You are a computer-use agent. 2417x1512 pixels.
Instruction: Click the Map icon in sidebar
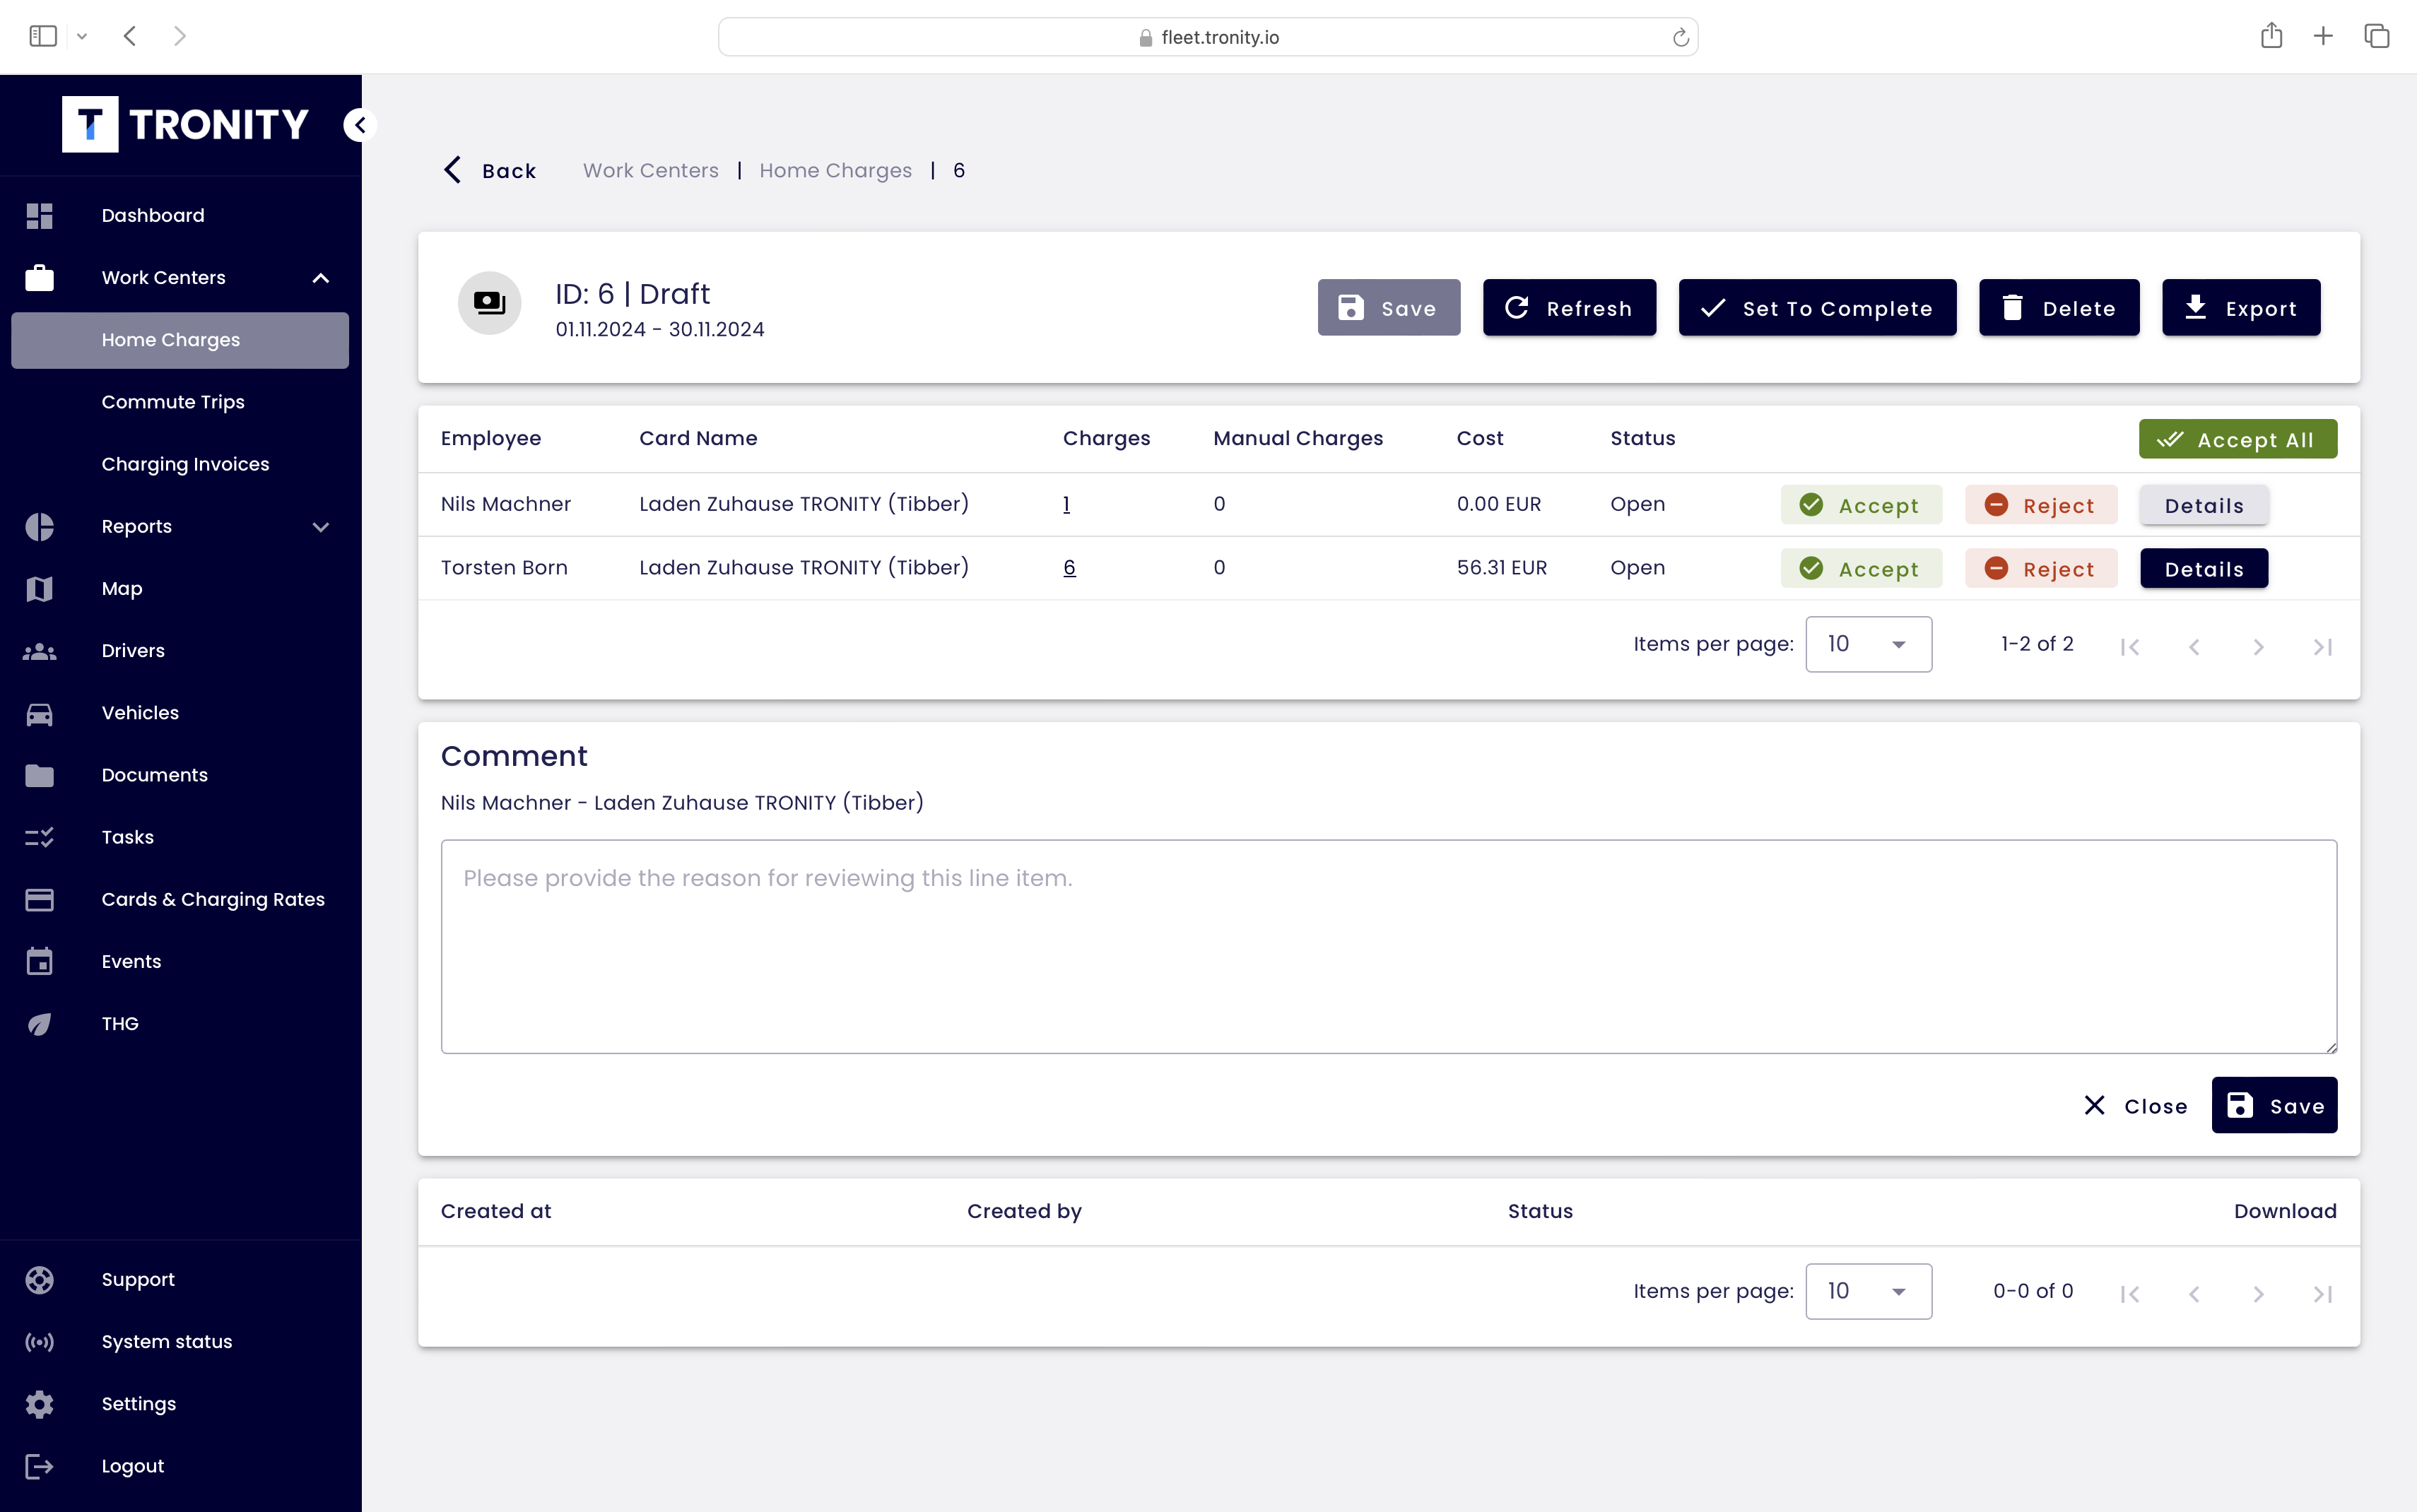point(39,588)
